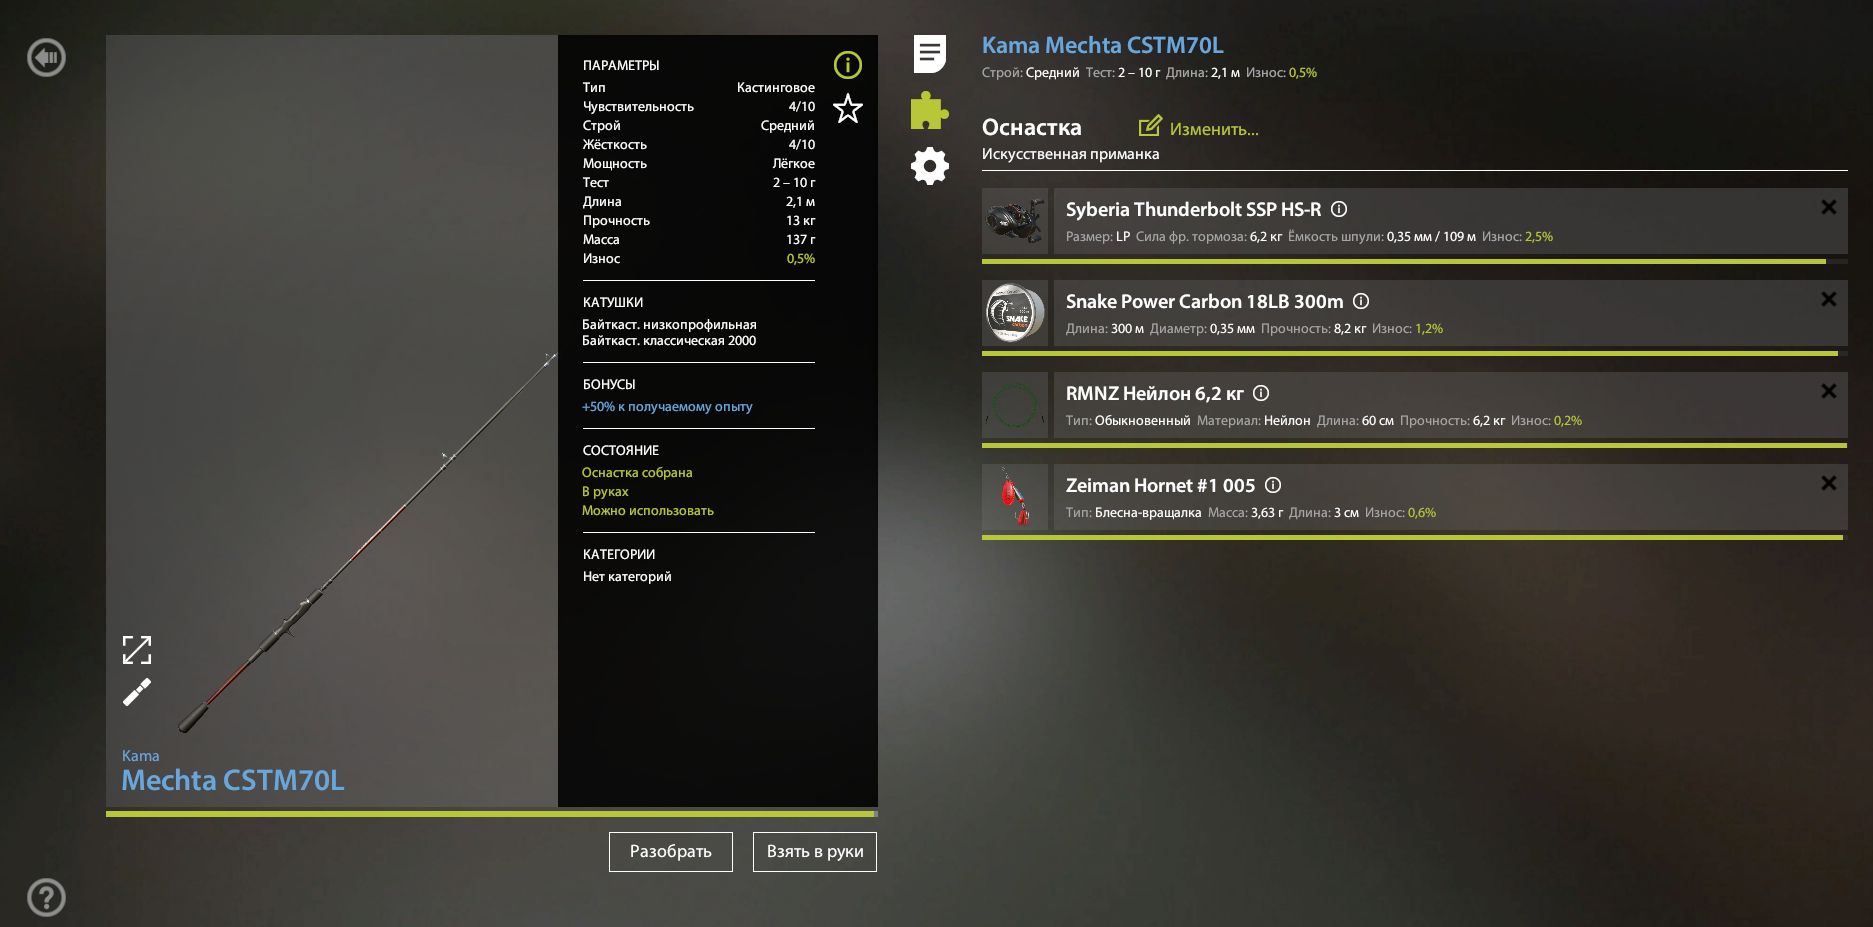This screenshot has width=1873, height=927.
Task: Select the Zeiman Hornet lure thumbnail
Action: 1015,497
